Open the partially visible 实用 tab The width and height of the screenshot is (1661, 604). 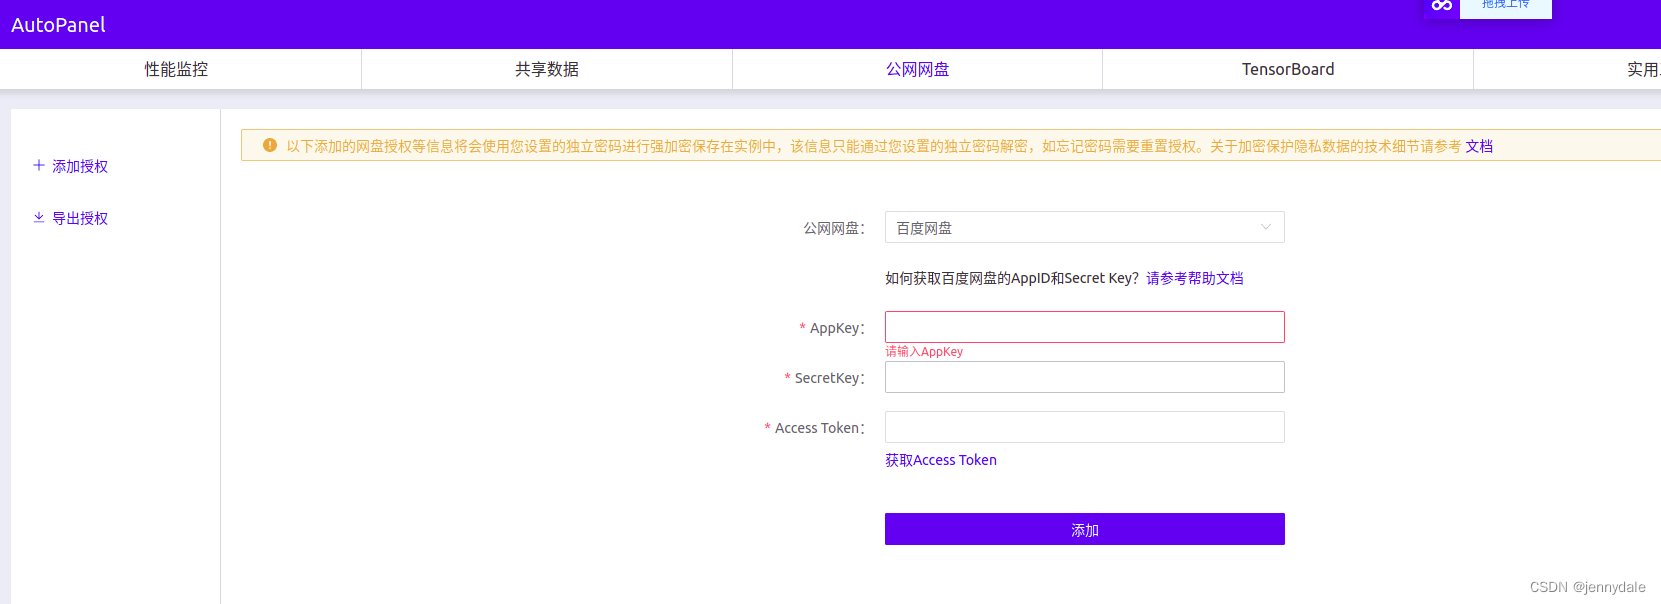pos(1642,69)
